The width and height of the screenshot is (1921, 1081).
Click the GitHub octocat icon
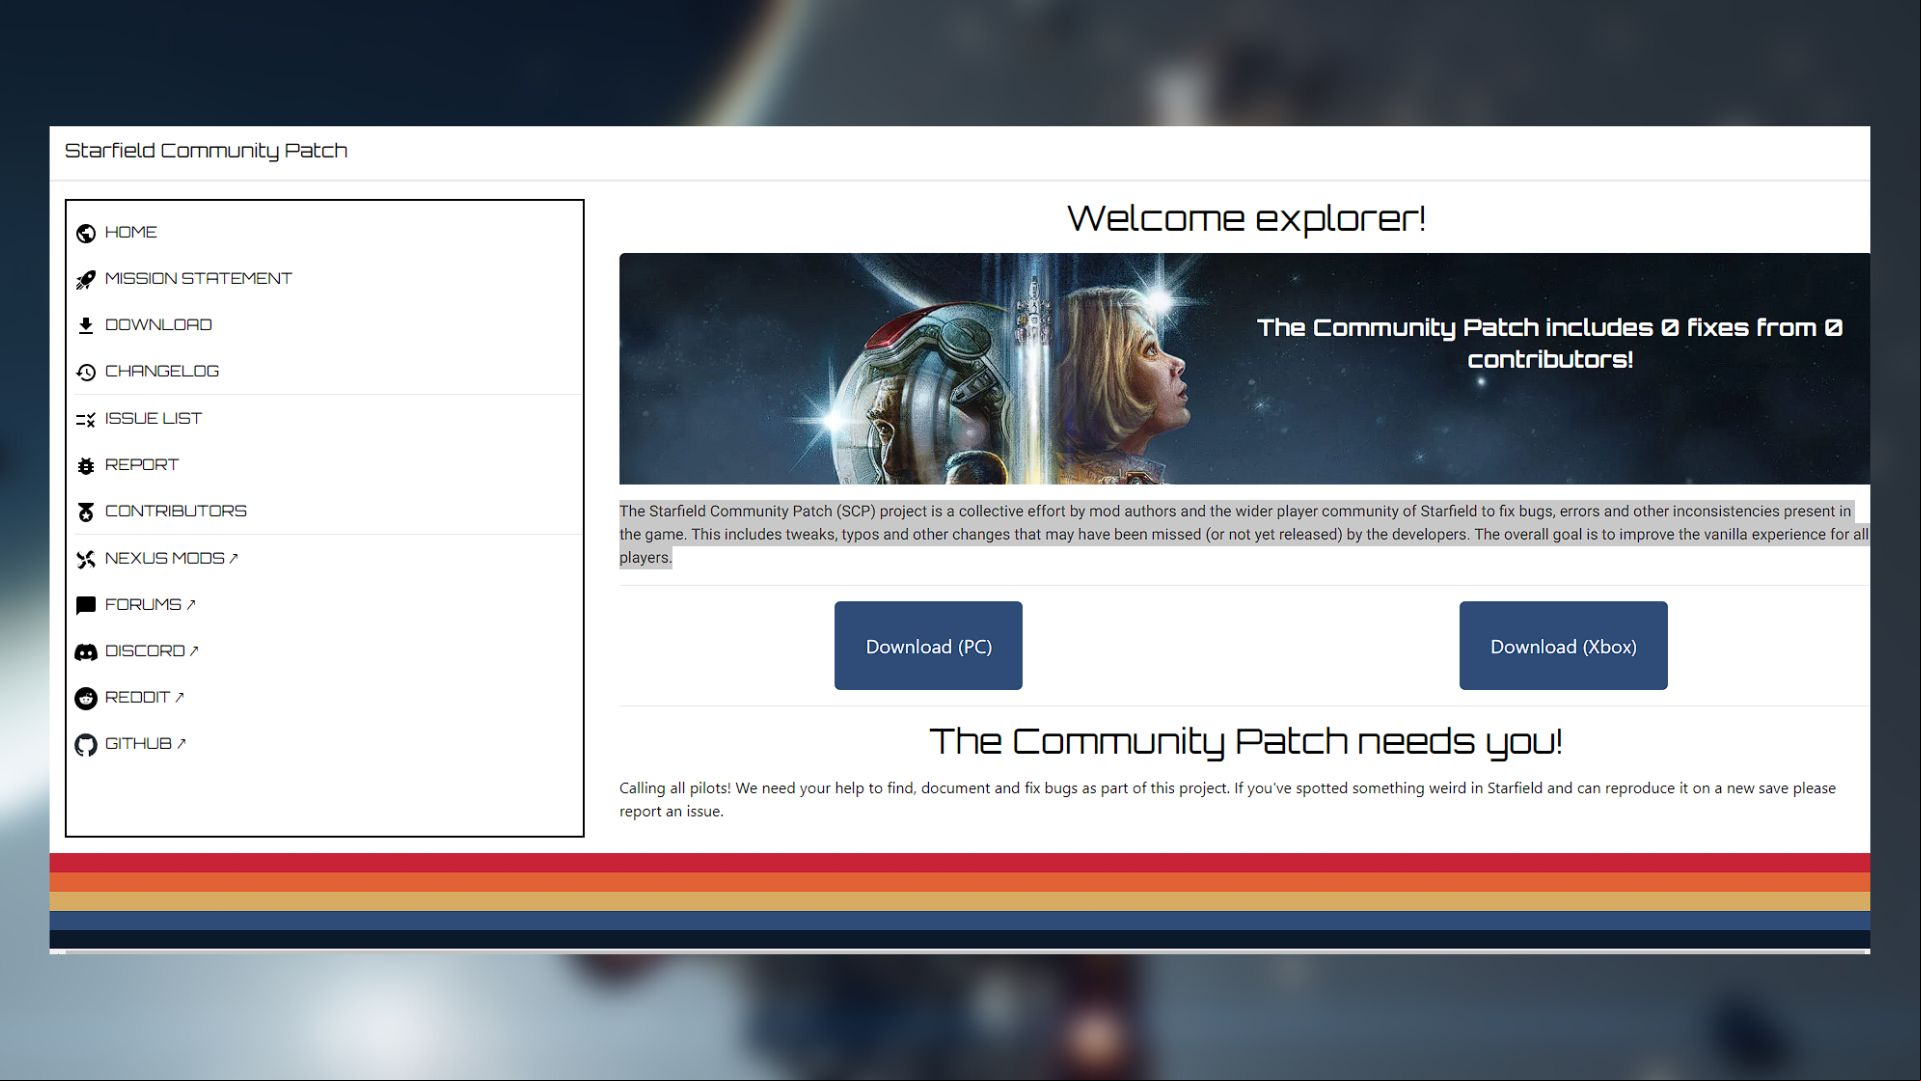point(86,744)
